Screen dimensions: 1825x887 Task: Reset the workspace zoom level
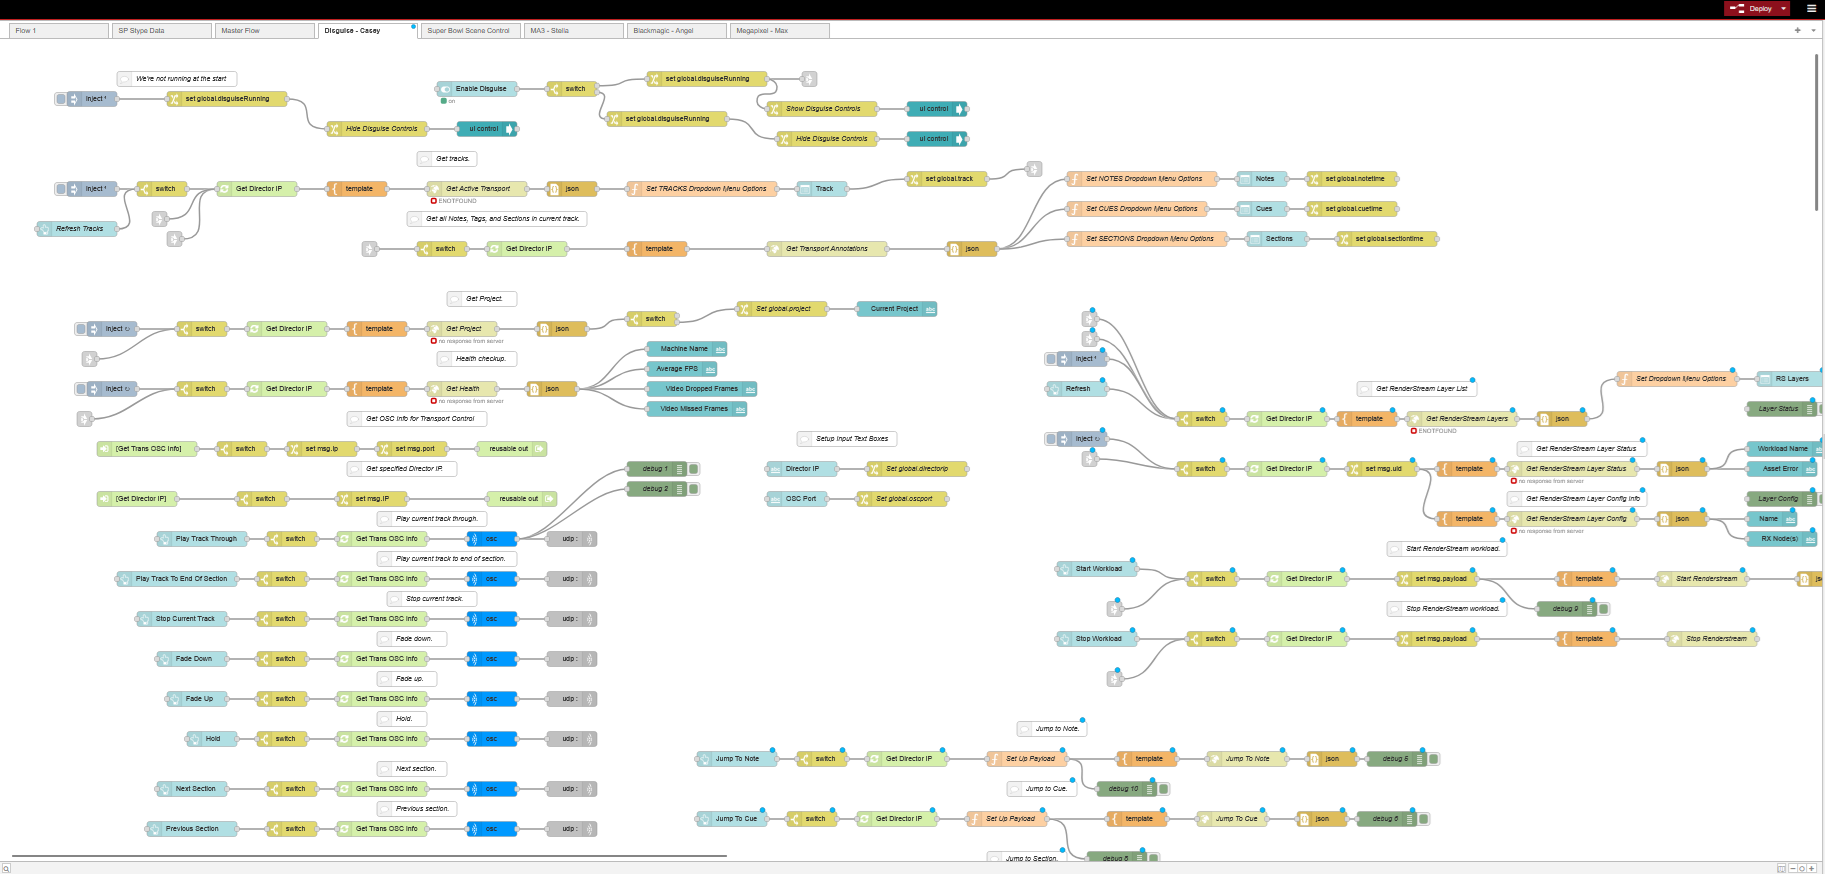pos(1802,868)
